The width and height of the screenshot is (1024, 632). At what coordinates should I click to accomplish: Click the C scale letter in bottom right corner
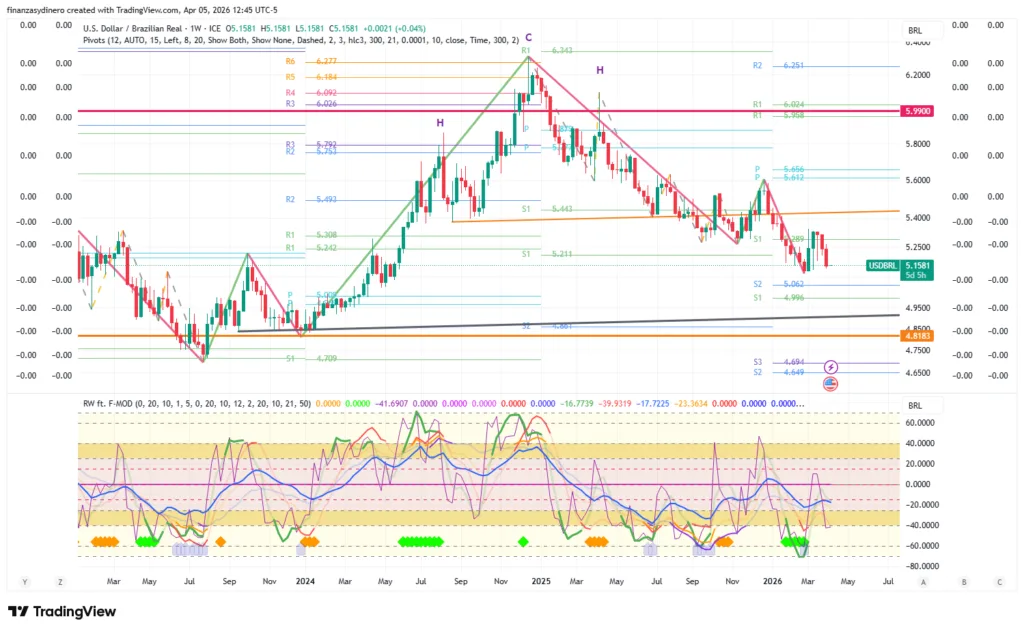tap(998, 581)
